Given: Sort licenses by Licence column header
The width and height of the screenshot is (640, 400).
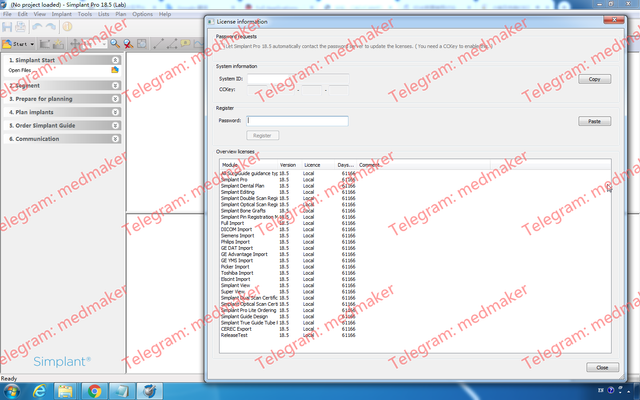Looking at the screenshot, I should point(318,165).
